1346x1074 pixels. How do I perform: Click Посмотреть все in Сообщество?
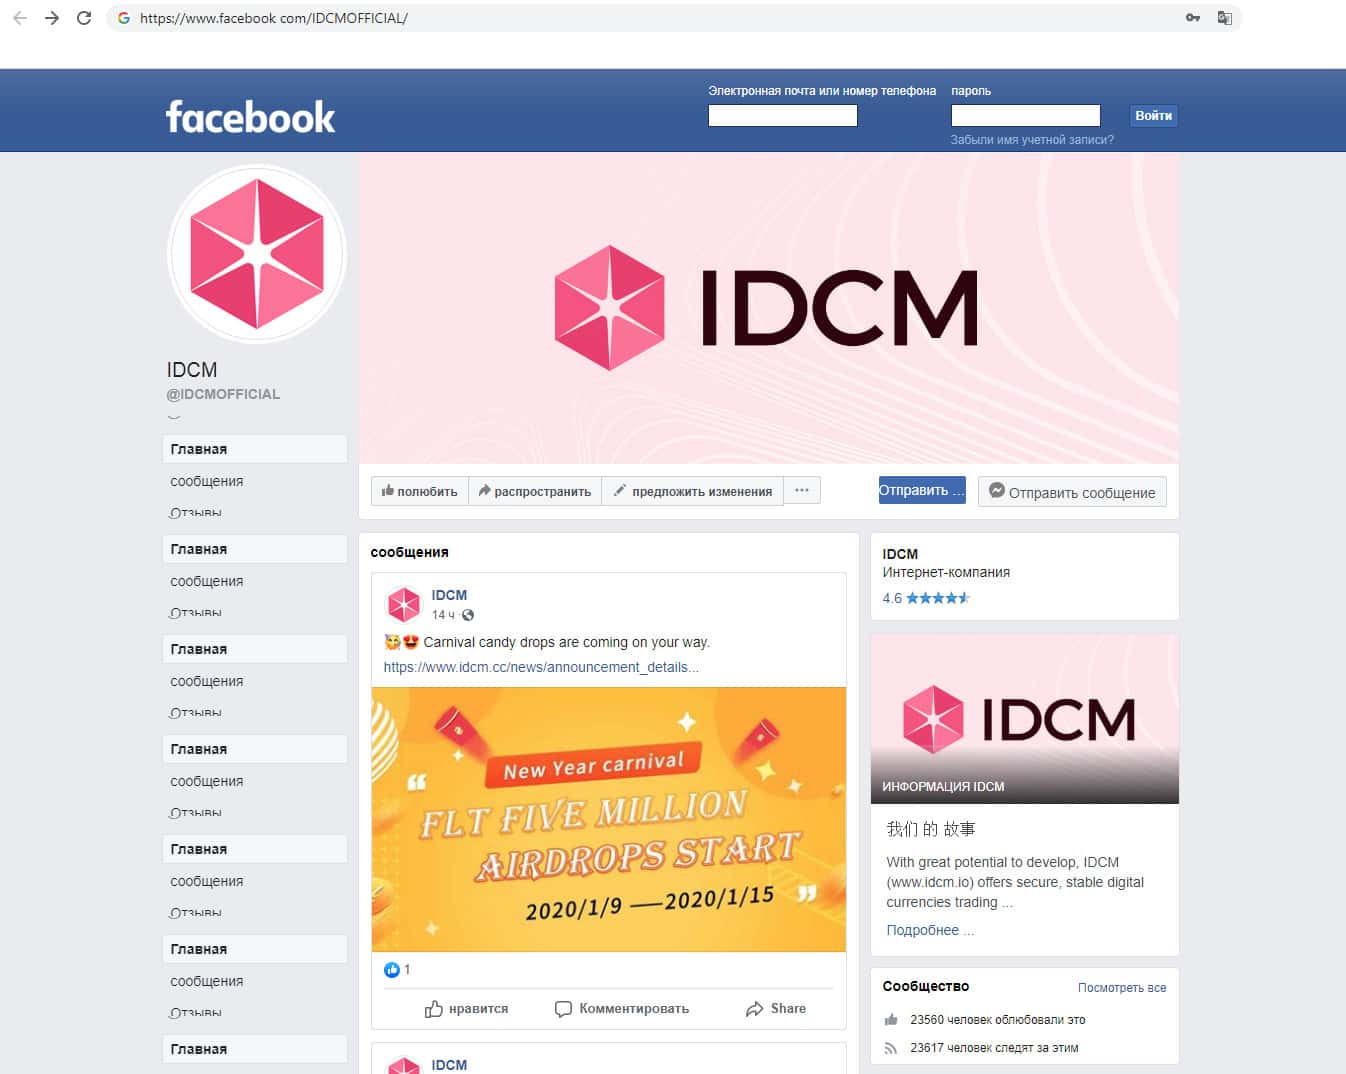point(1122,987)
